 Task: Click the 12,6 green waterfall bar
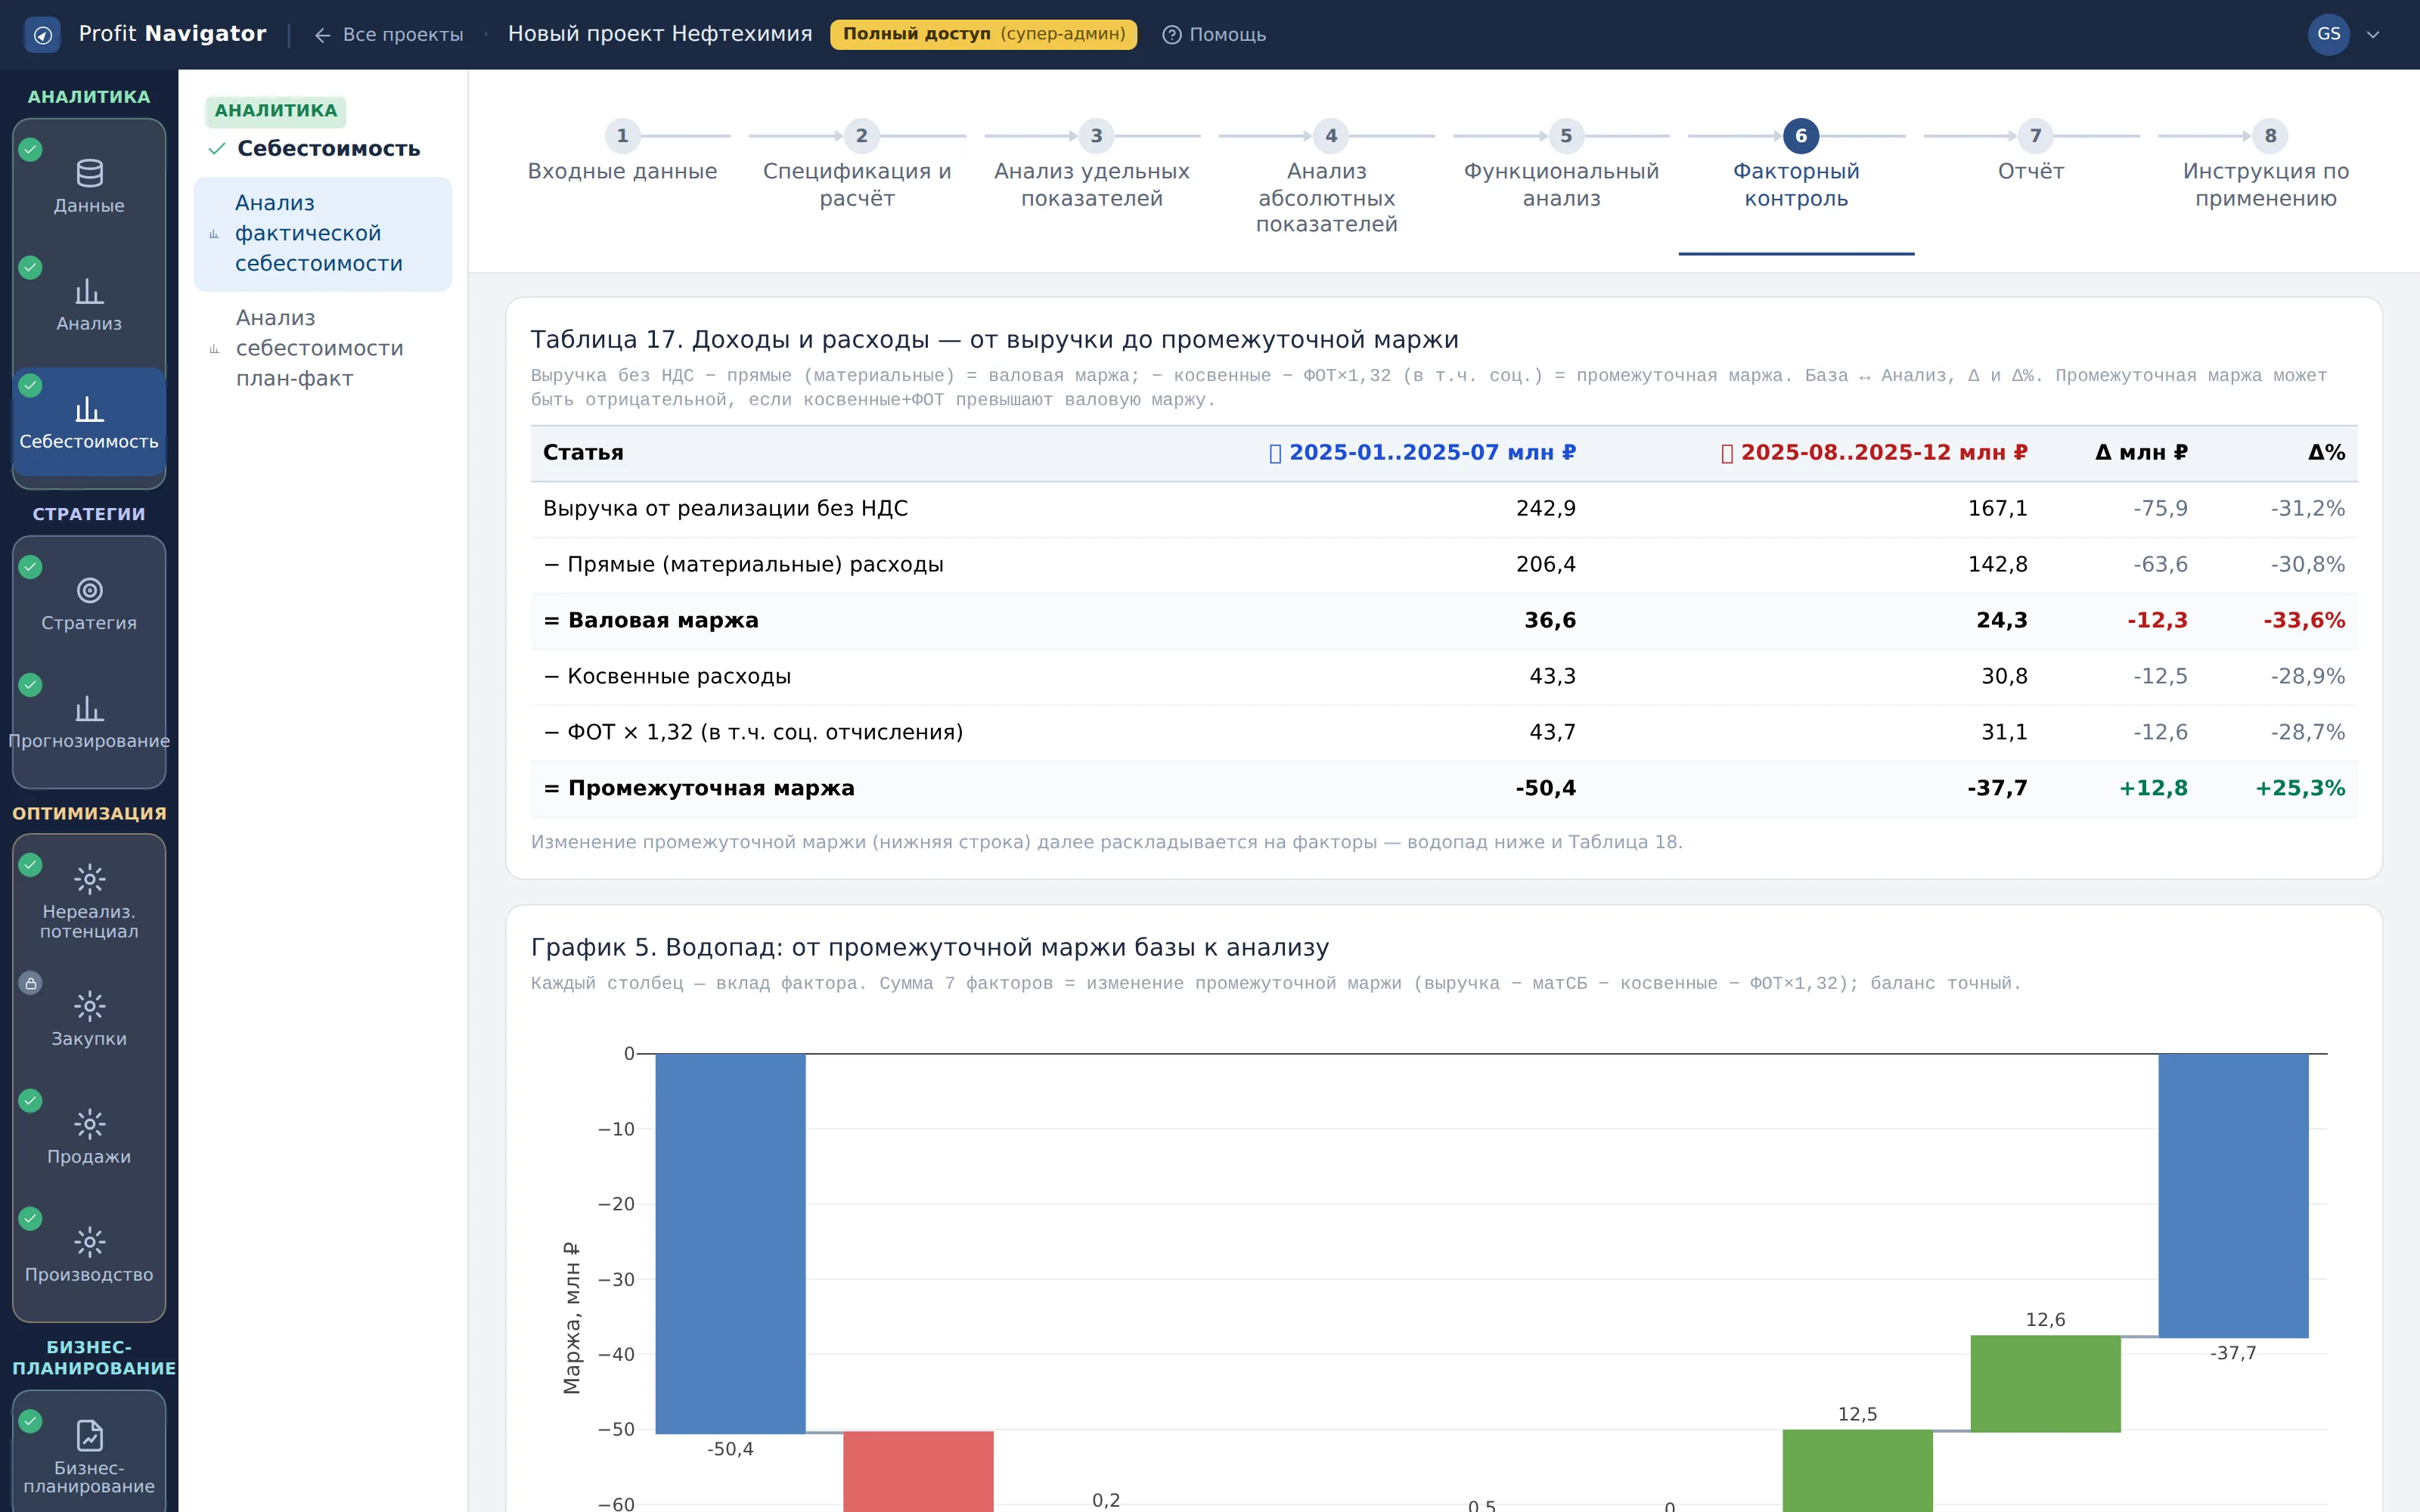(x=2045, y=1383)
